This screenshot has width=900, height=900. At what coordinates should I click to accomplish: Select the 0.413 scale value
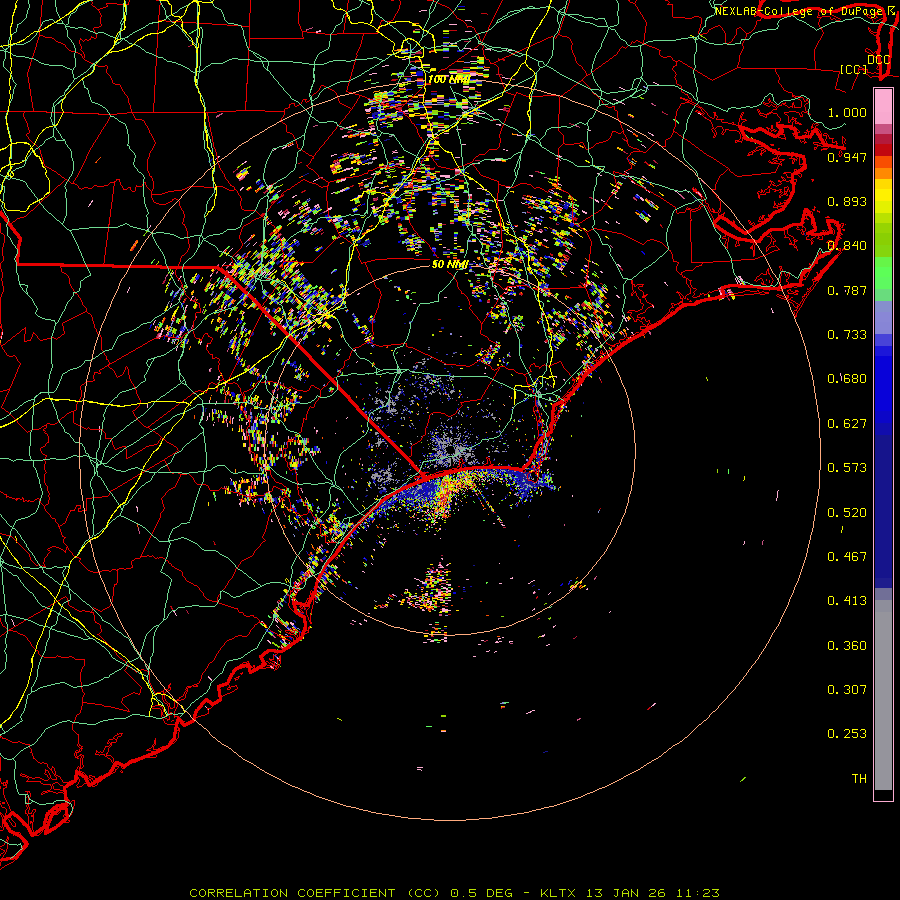coord(847,601)
